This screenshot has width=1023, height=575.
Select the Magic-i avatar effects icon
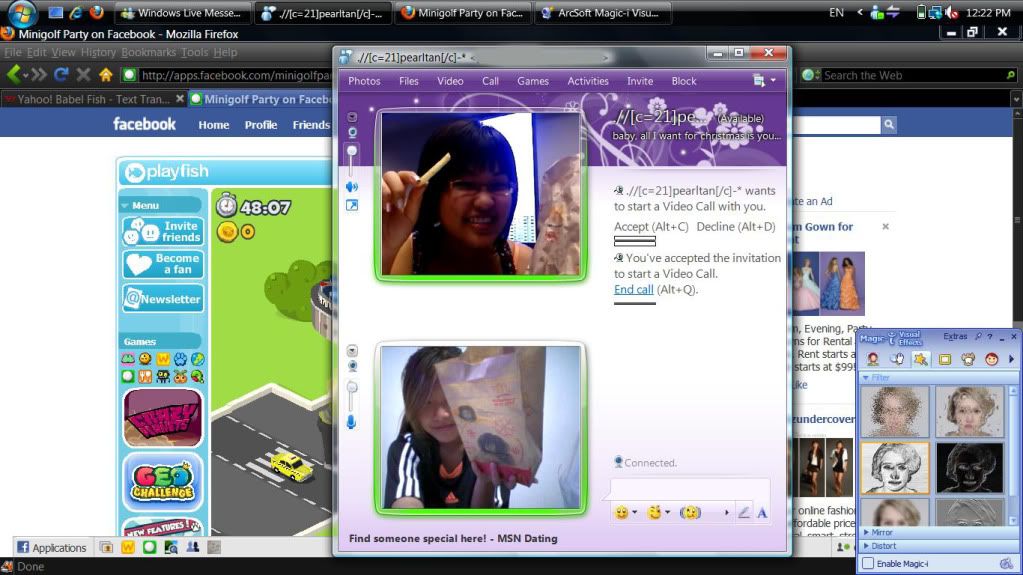873,359
